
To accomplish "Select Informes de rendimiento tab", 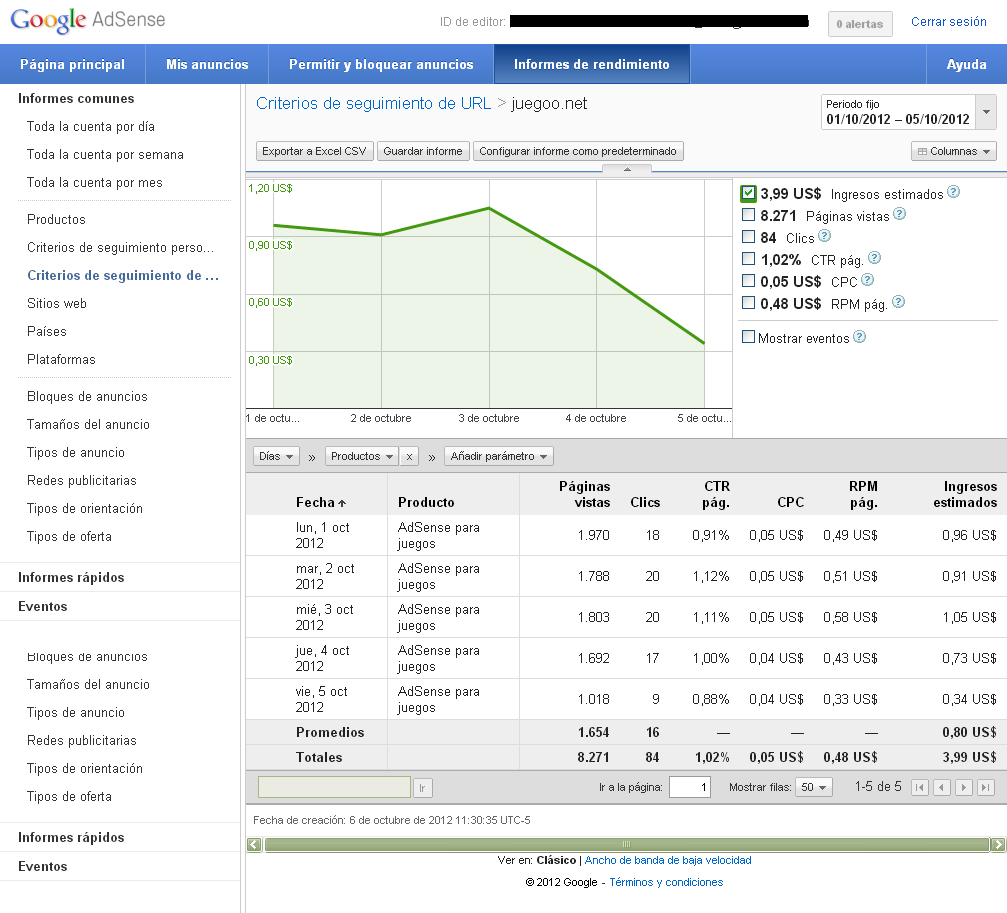I will click(591, 64).
